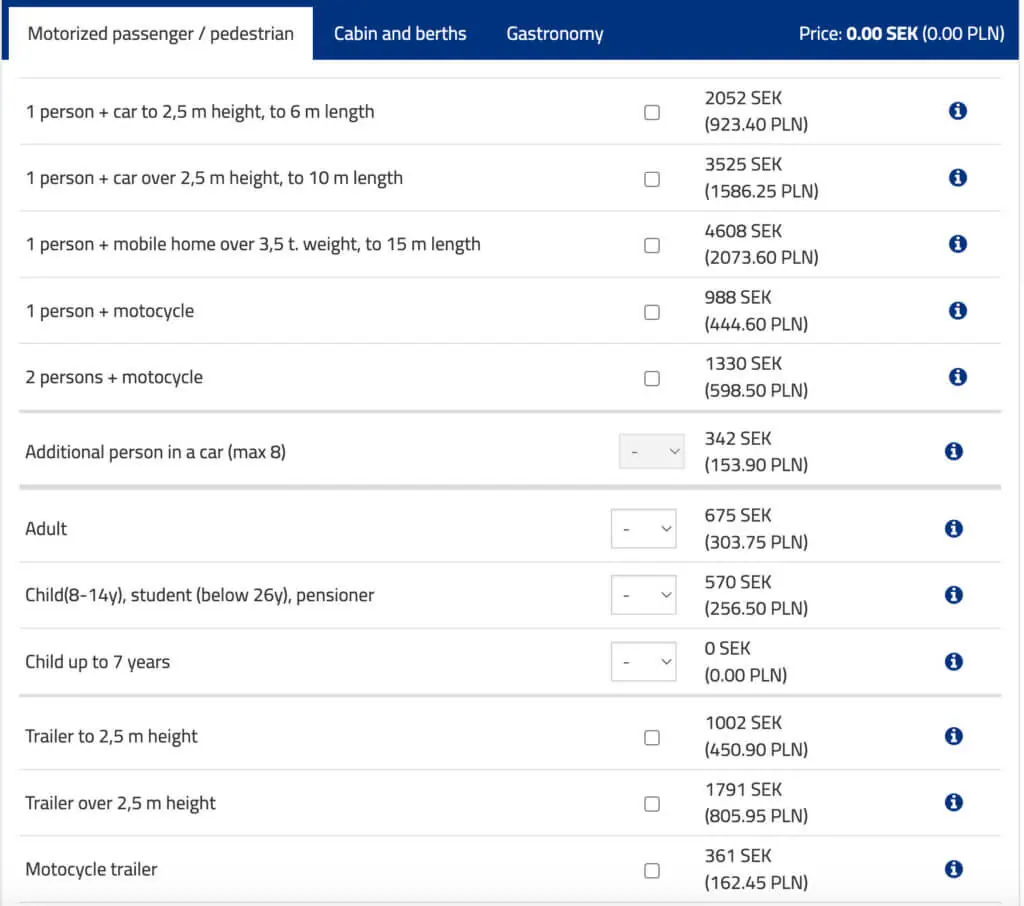This screenshot has width=1024, height=906.
Task: Click info icon for mobile home row
Action: pyautogui.click(x=957, y=244)
